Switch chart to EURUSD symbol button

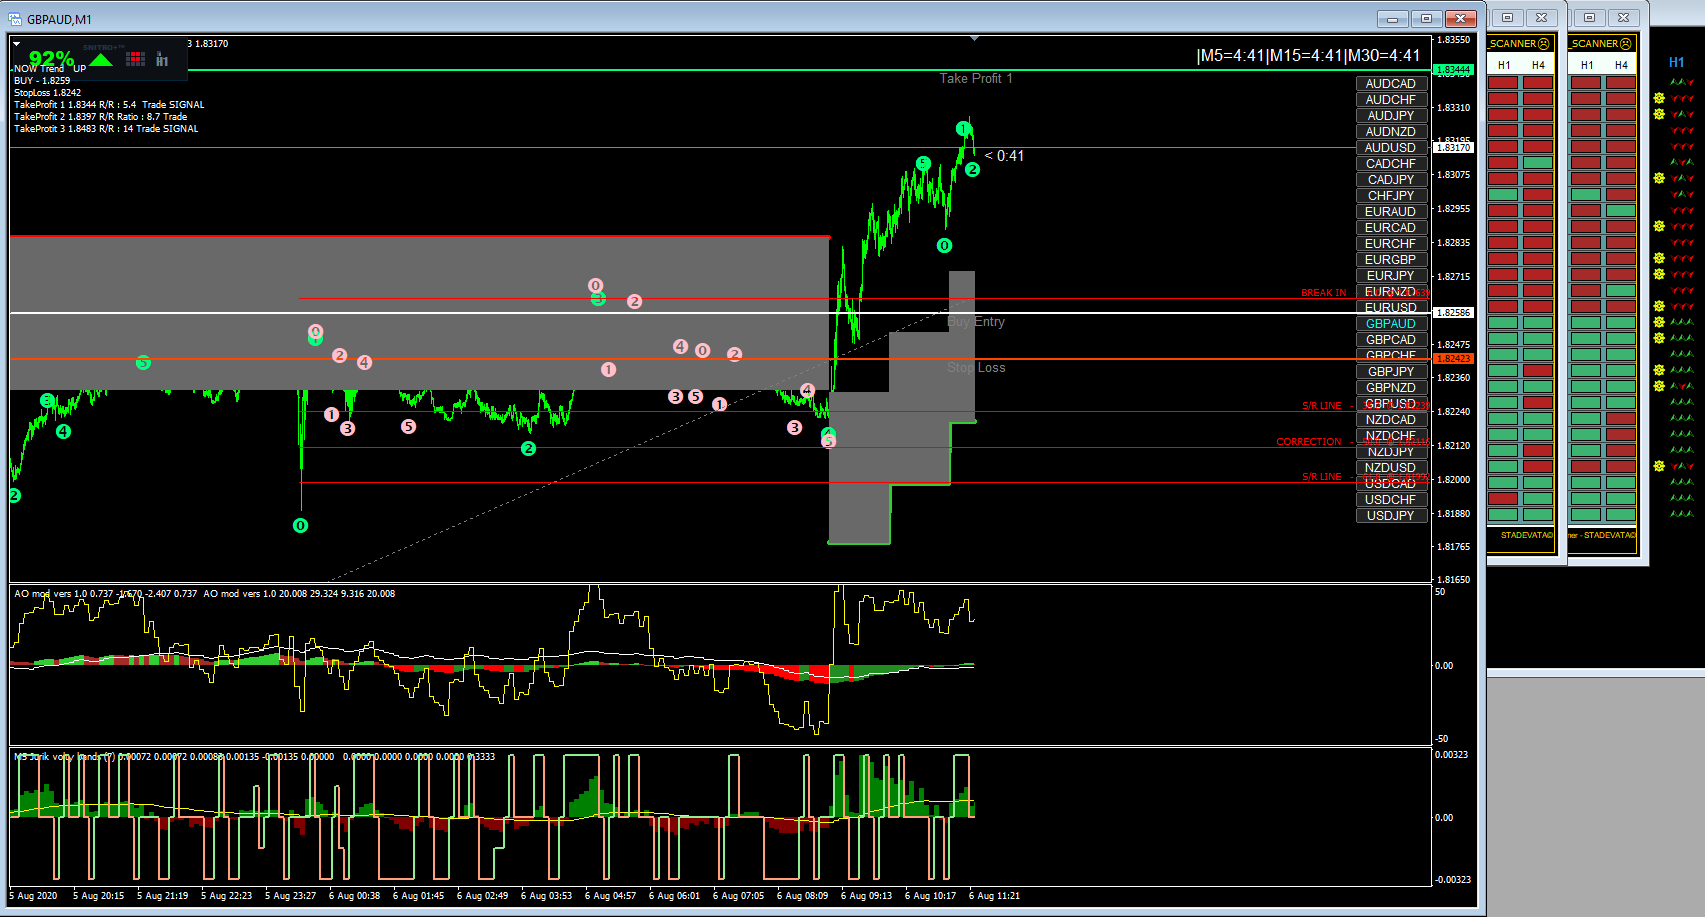tap(1391, 308)
